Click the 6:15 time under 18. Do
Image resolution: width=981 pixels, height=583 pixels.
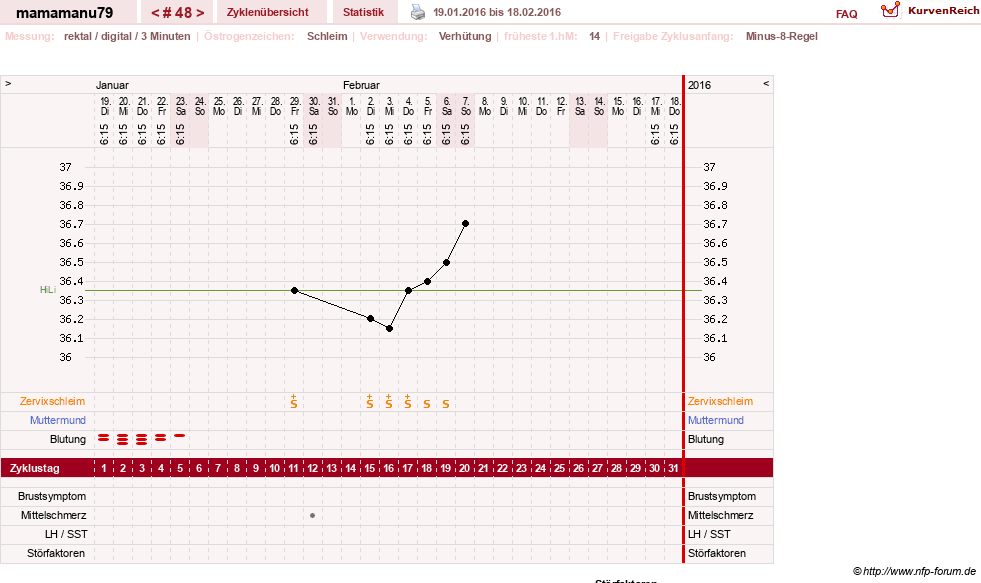click(x=674, y=134)
